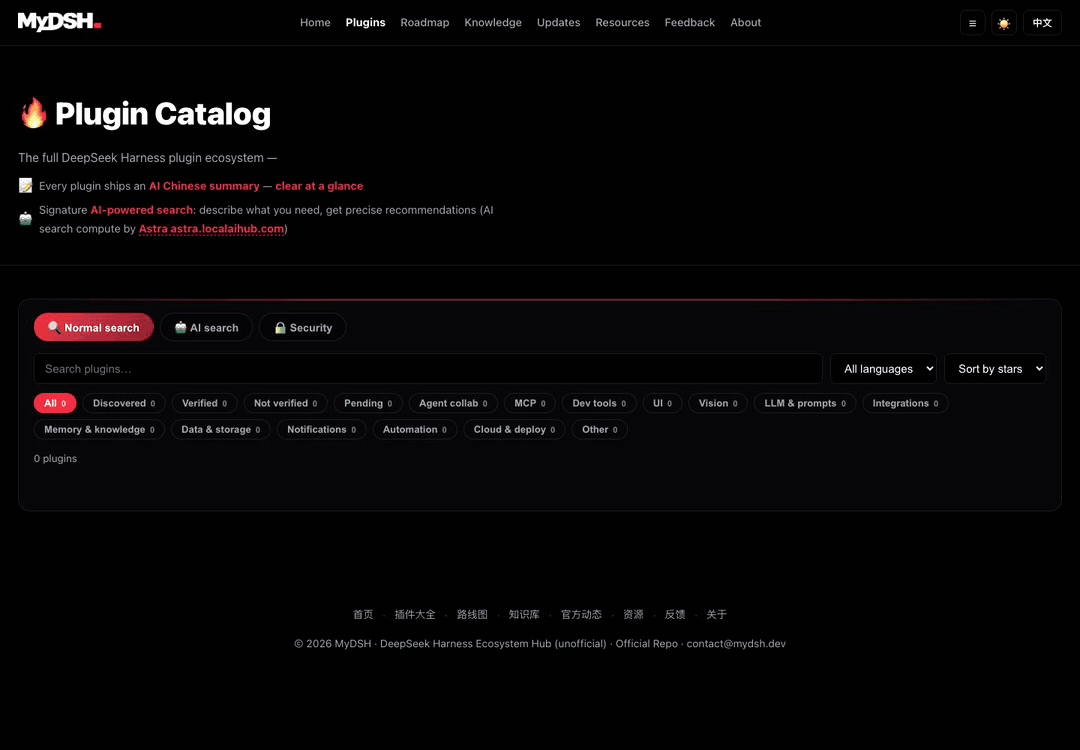The width and height of the screenshot is (1080, 750).
Task: Go to the Home nav item
Action: coord(315,23)
